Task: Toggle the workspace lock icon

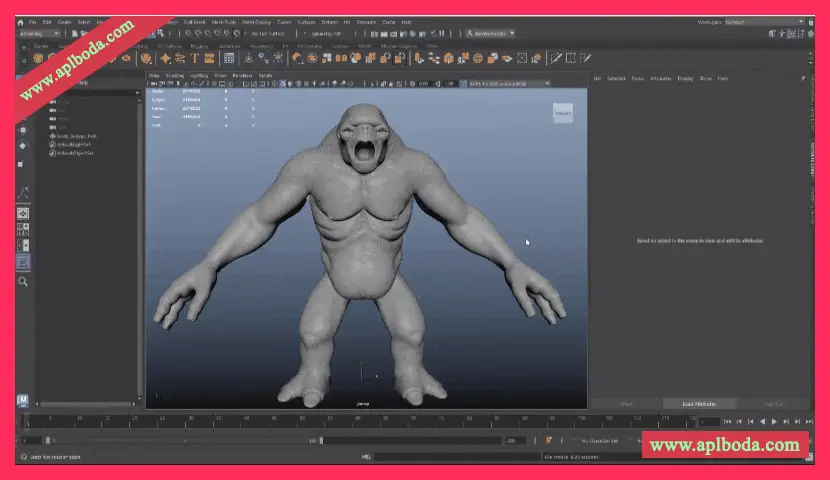Action: click(811, 21)
